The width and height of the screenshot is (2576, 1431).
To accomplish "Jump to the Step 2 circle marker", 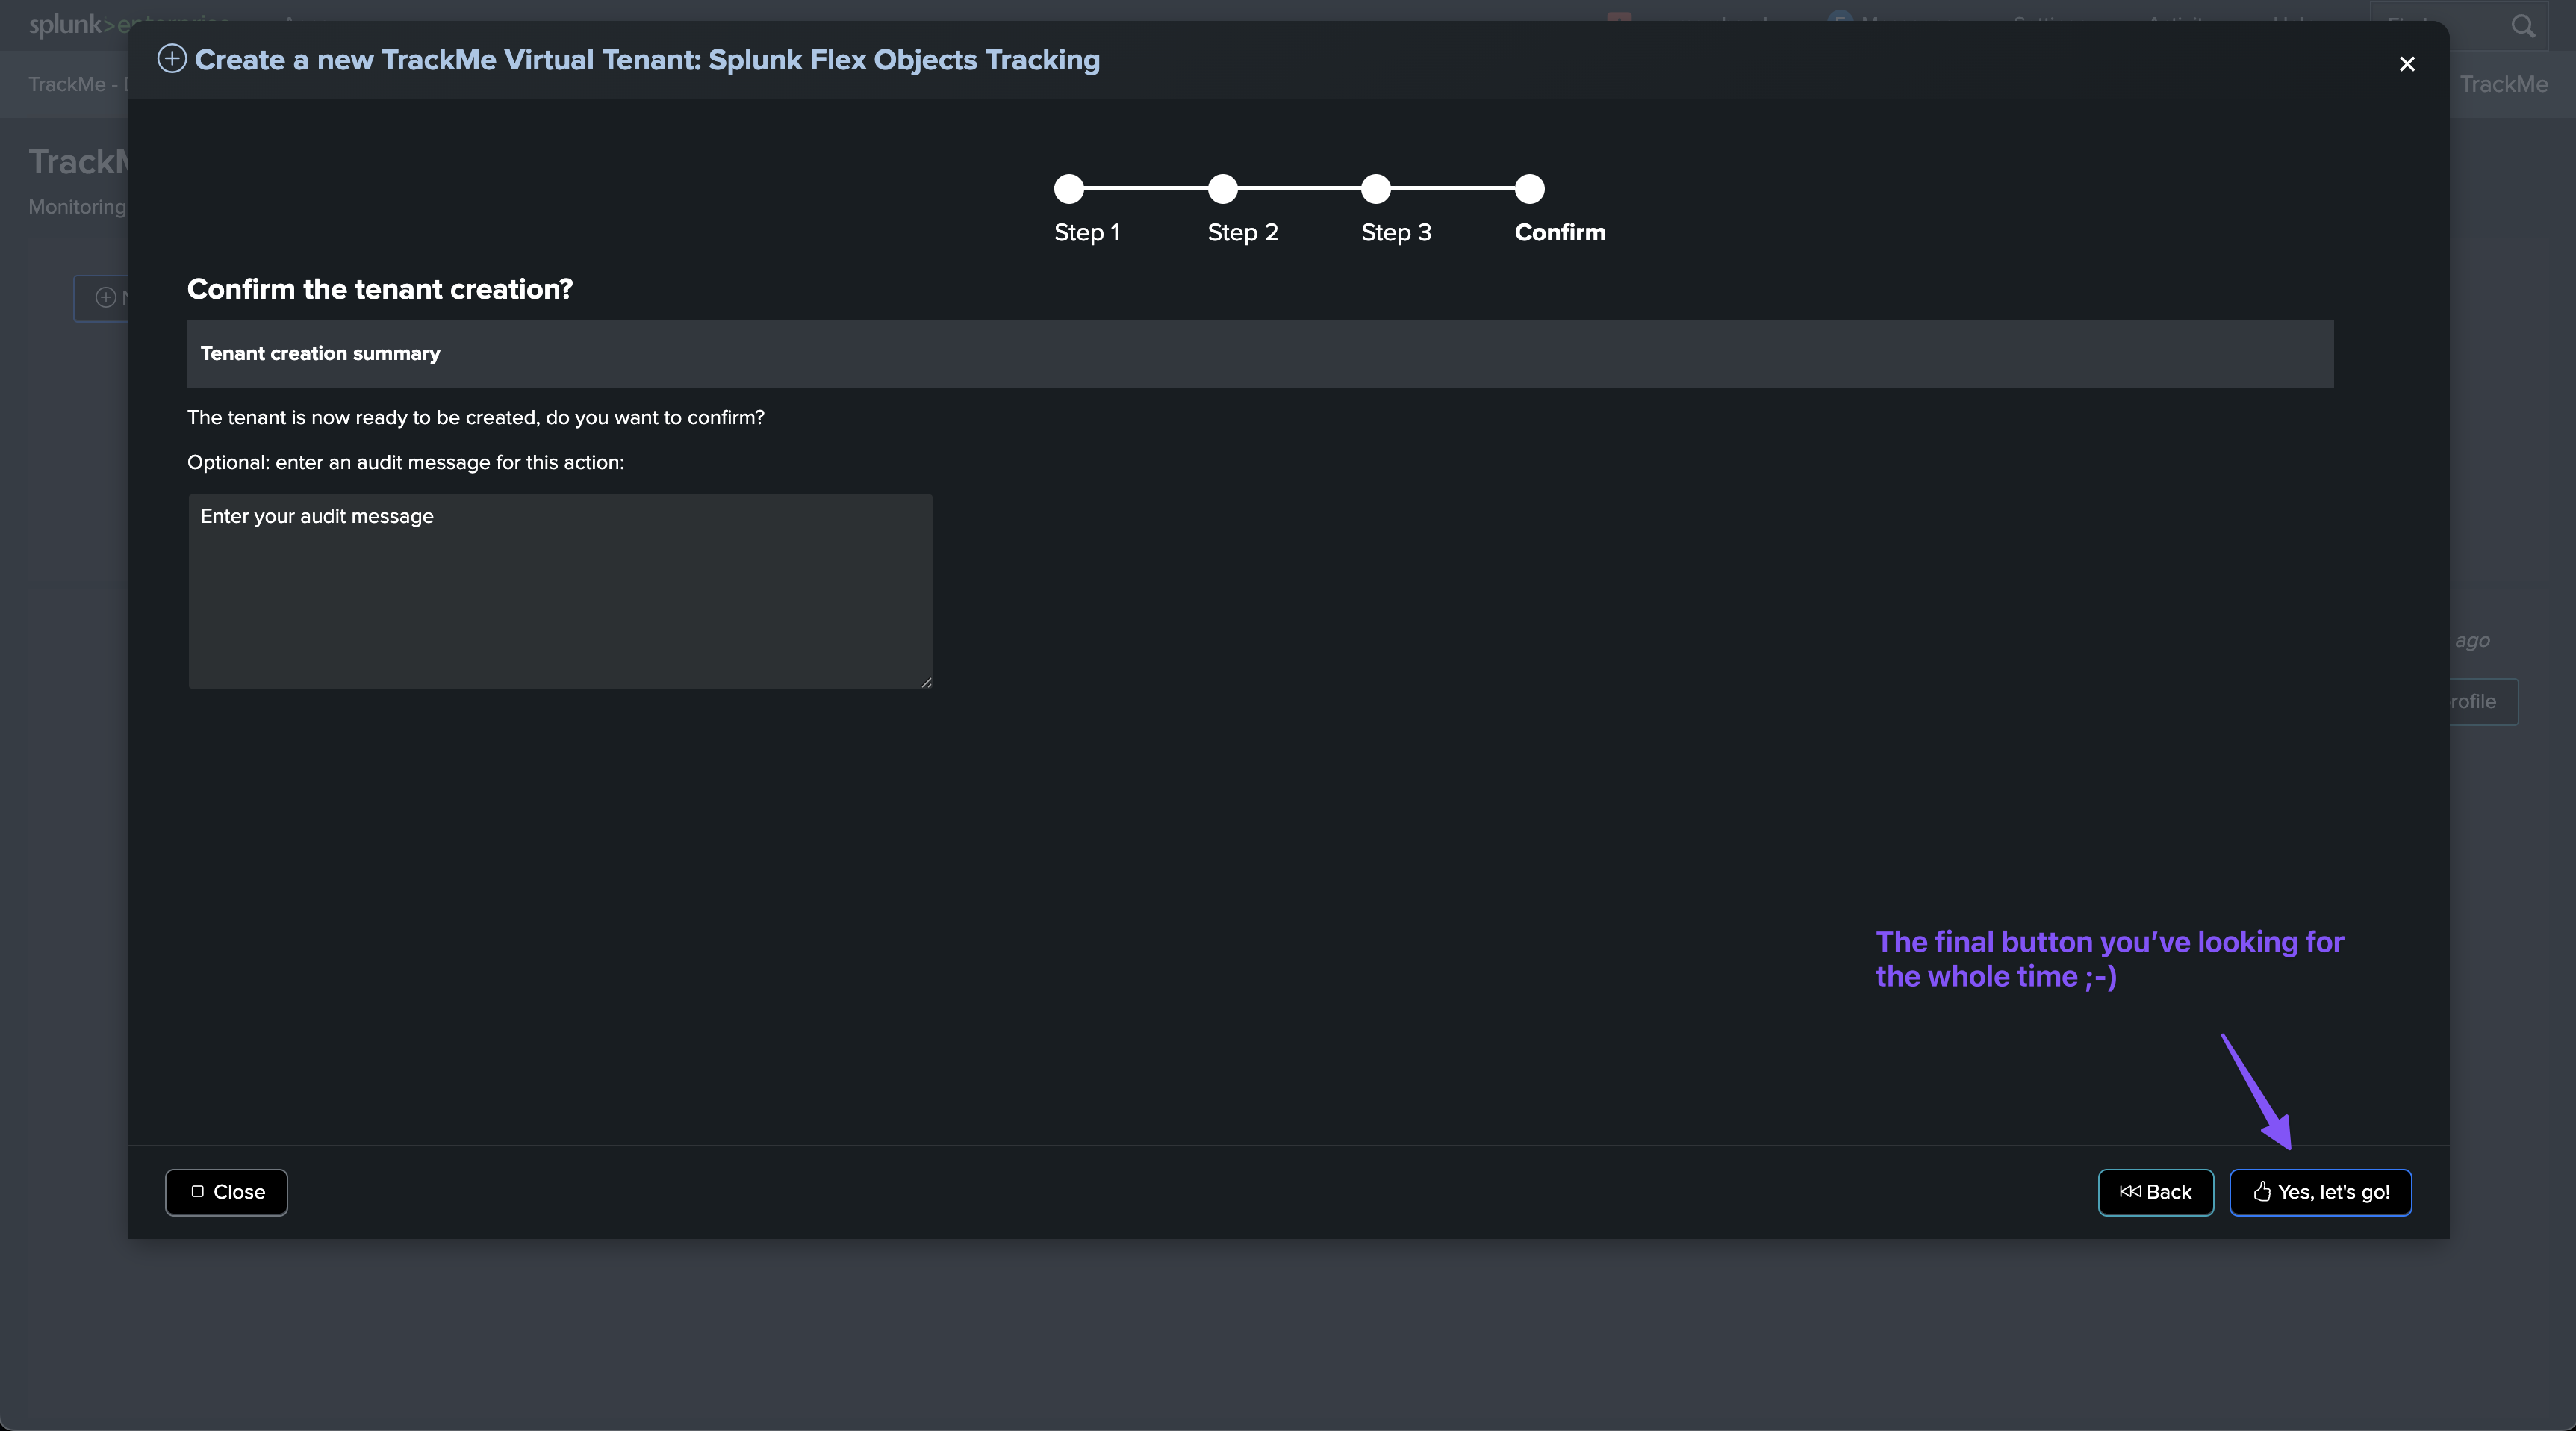I will (x=1222, y=188).
